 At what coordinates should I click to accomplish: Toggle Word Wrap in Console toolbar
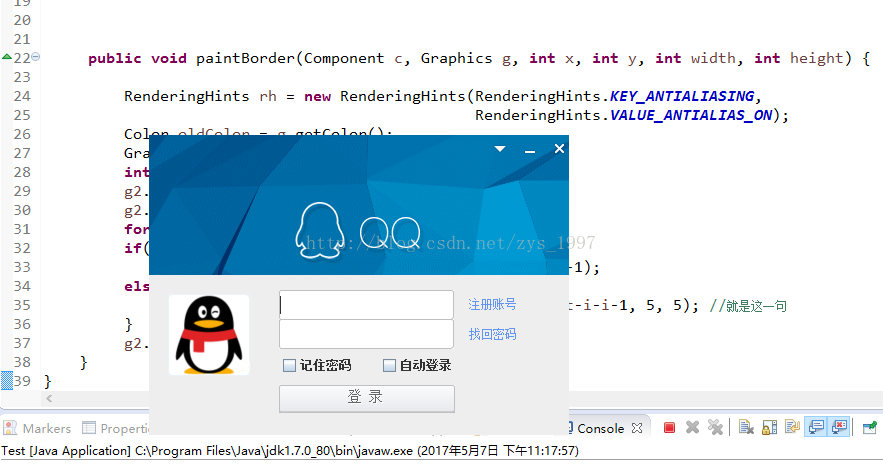[x=792, y=428]
